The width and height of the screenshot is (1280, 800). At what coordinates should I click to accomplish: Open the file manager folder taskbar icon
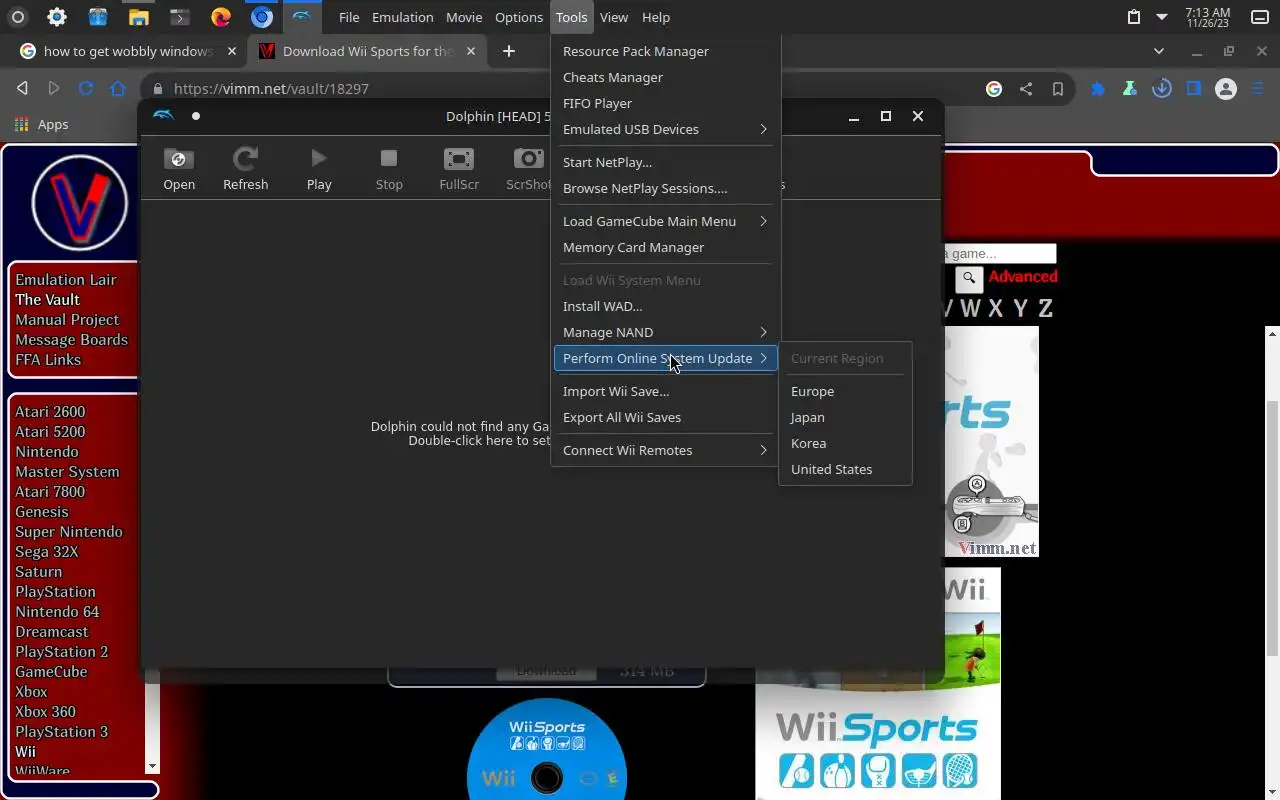138,17
